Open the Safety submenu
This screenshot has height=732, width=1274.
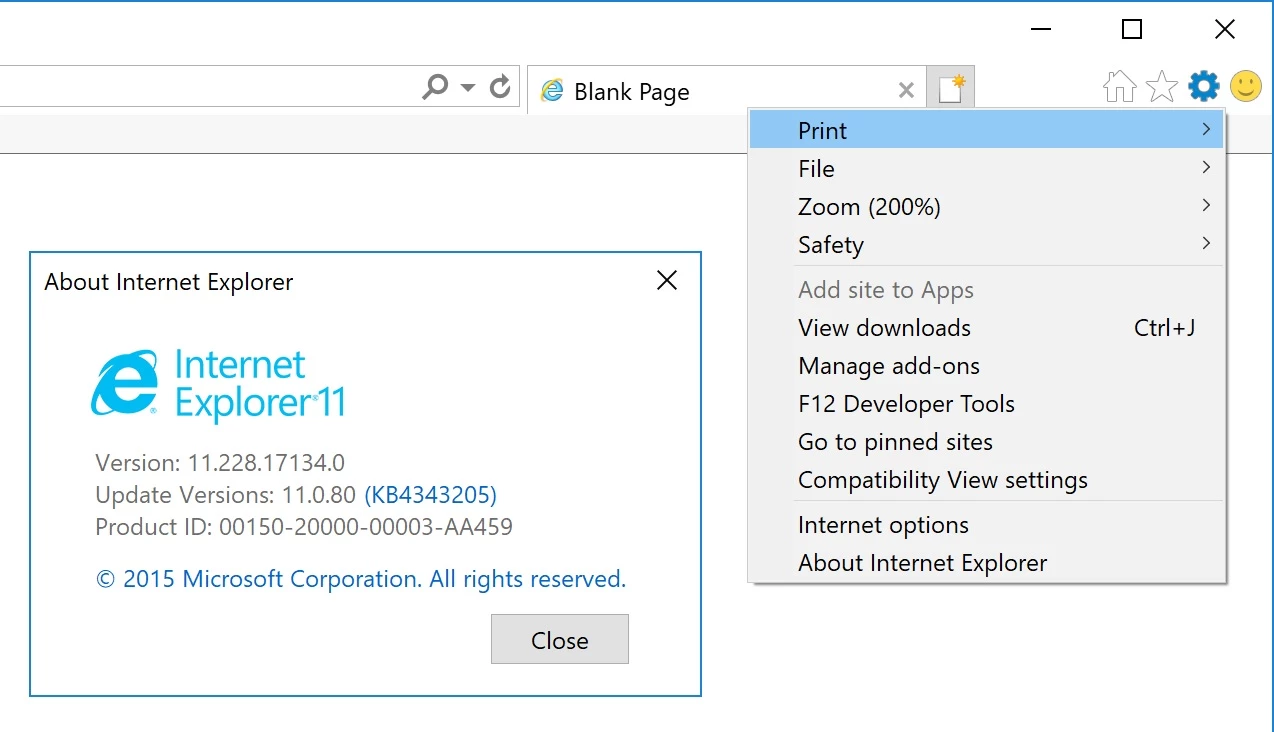pos(986,244)
